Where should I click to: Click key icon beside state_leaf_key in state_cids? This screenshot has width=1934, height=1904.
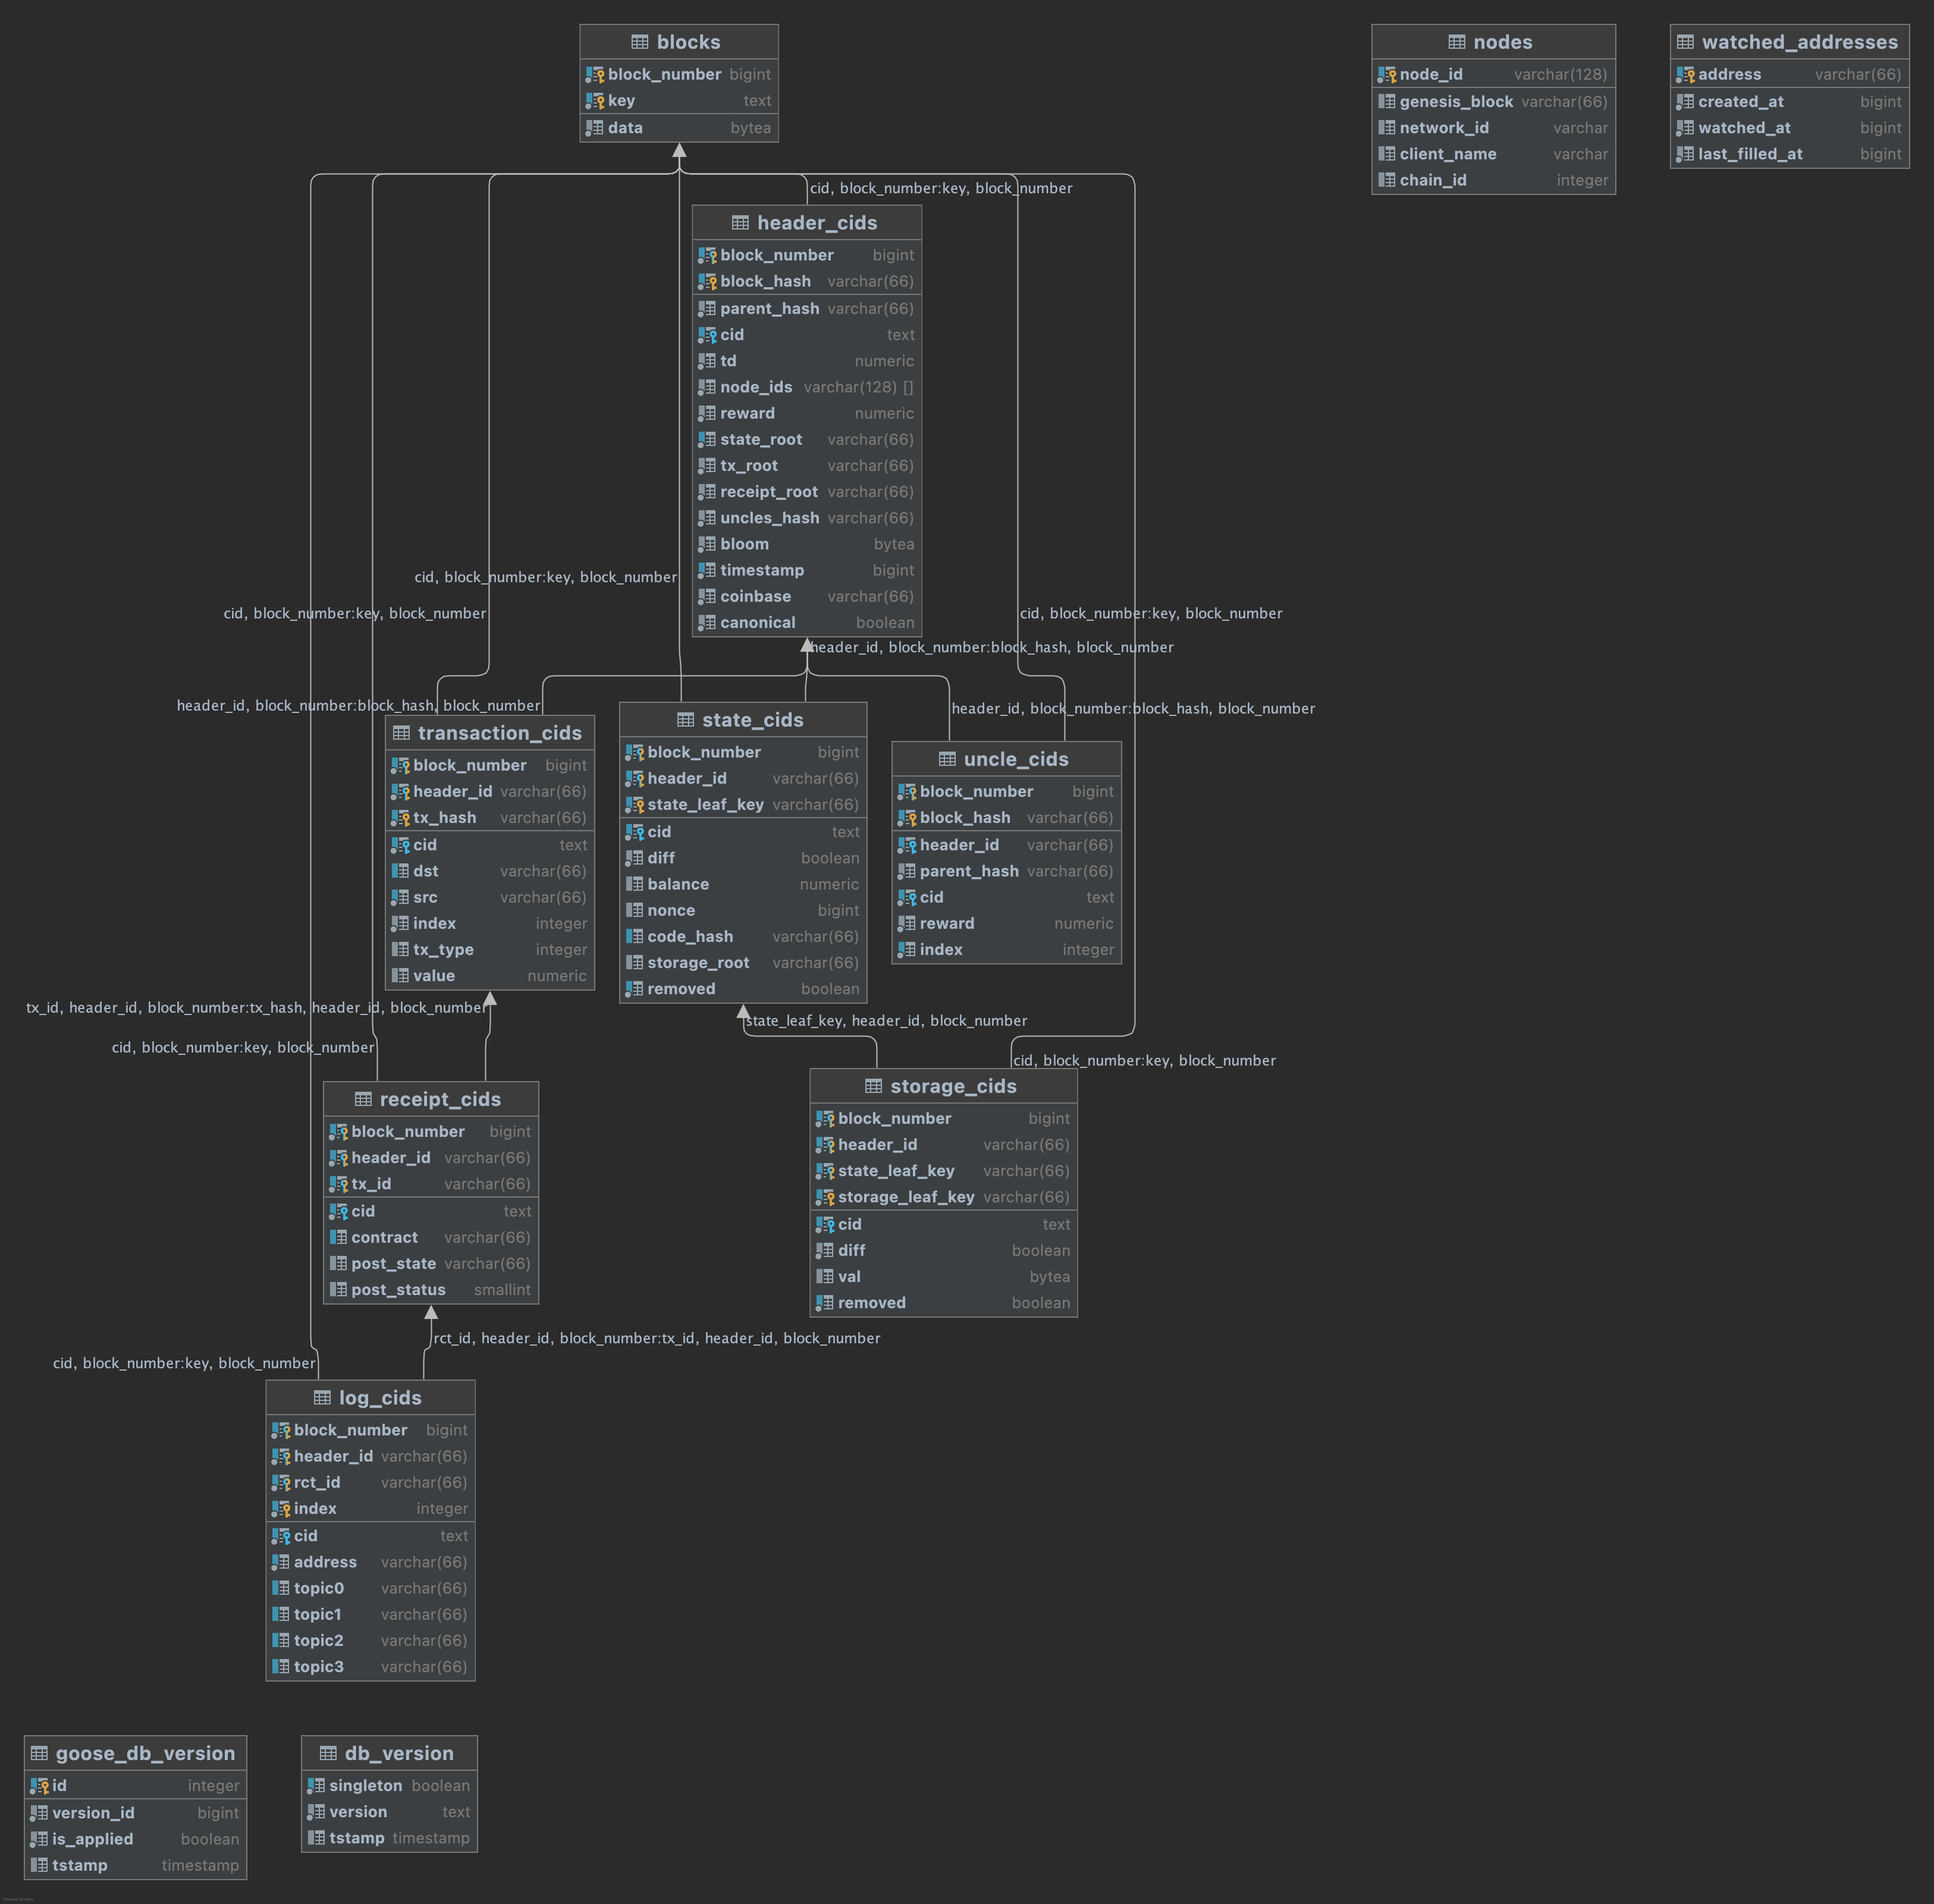coord(634,804)
